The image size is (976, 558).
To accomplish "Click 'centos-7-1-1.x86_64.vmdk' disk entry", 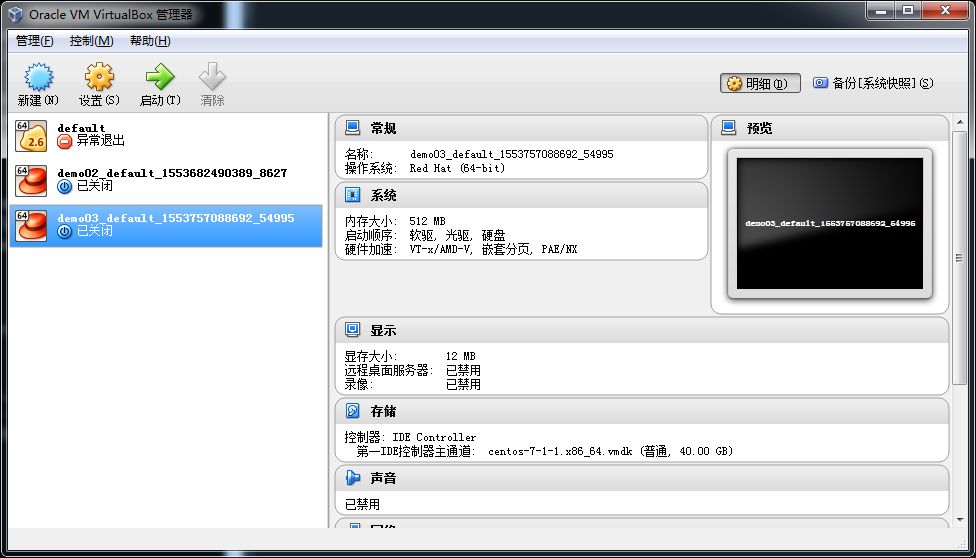I will (560, 451).
